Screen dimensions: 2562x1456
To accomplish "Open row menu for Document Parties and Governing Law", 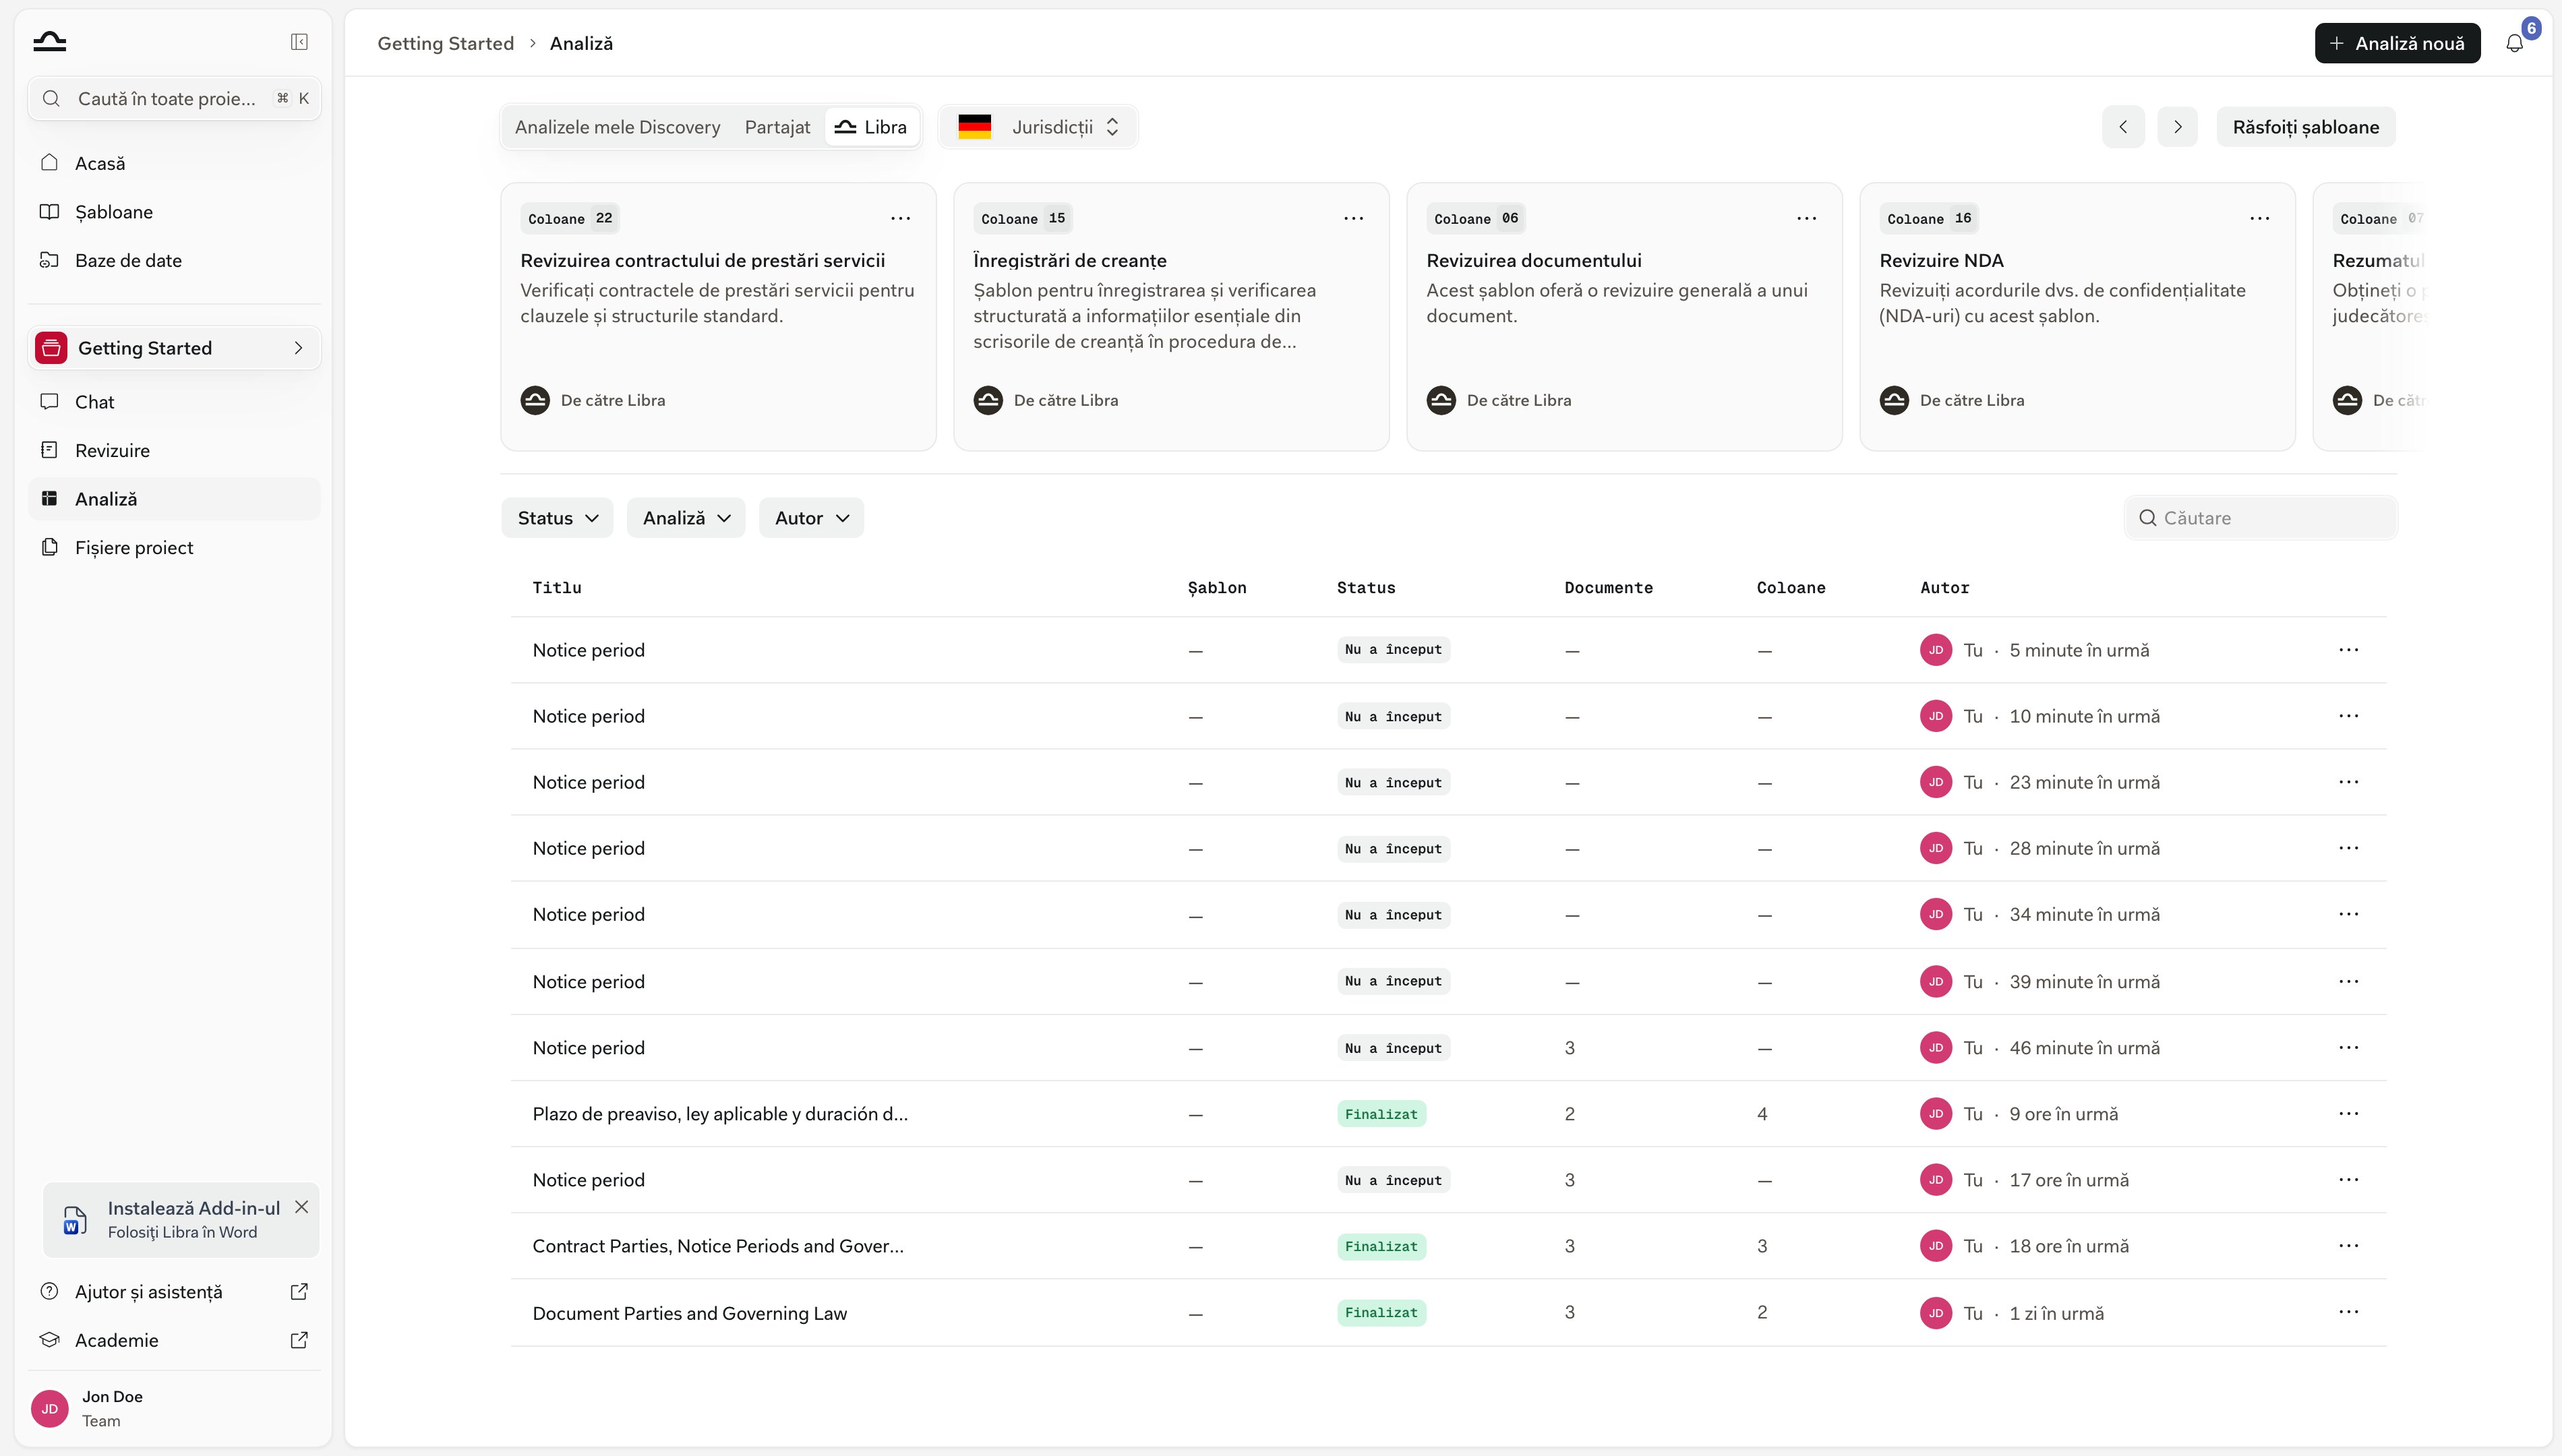I will [2348, 1312].
